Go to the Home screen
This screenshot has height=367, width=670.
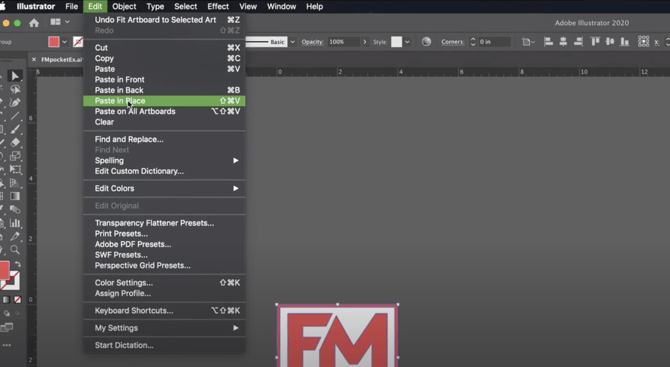[x=34, y=23]
